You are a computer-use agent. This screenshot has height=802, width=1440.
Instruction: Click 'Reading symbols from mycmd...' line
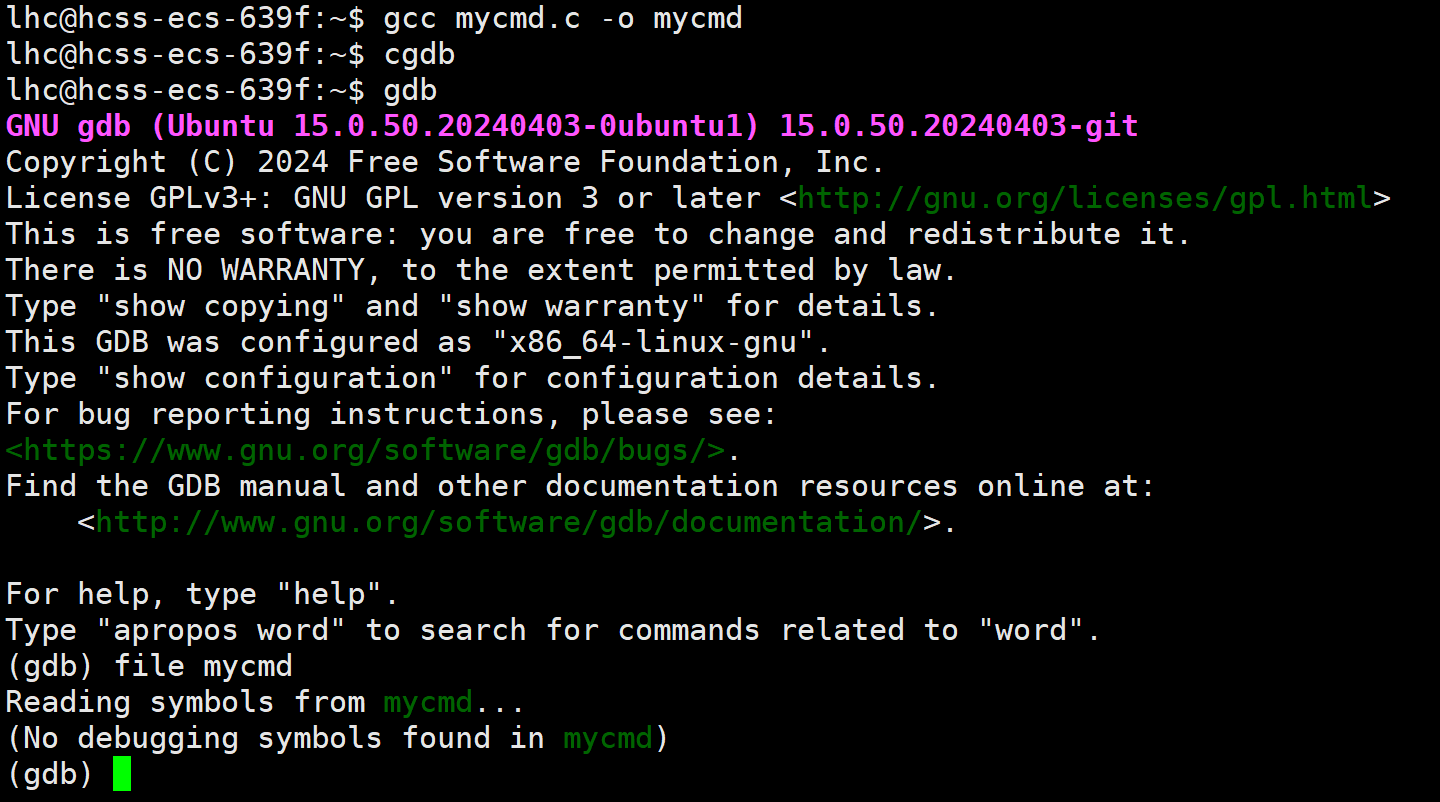click(266, 702)
